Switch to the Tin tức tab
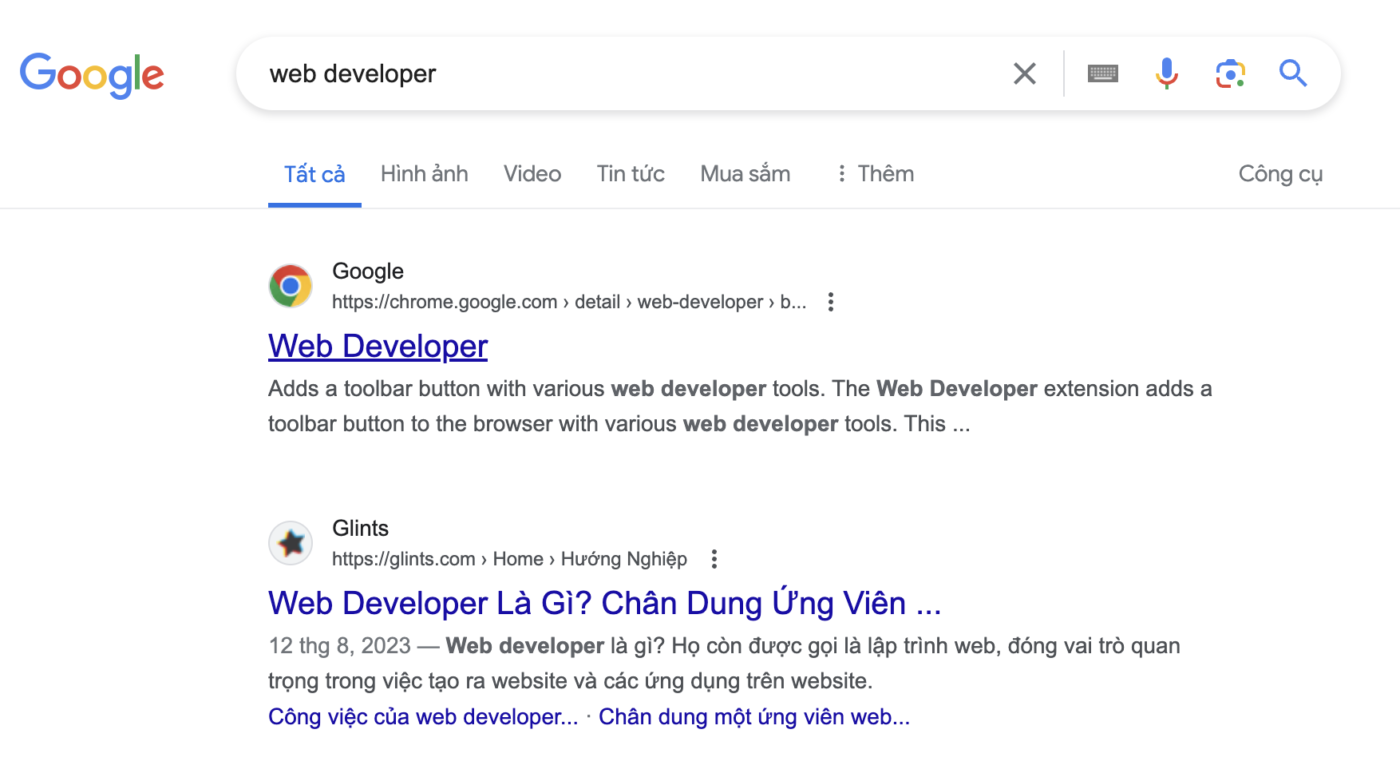The height and width of the screenshot is (781, 1400). tap(631, 174)
